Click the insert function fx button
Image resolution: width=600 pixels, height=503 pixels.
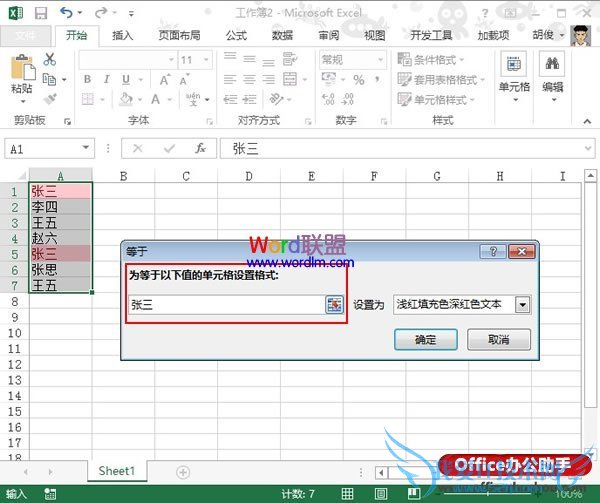(x=200, y=148)
